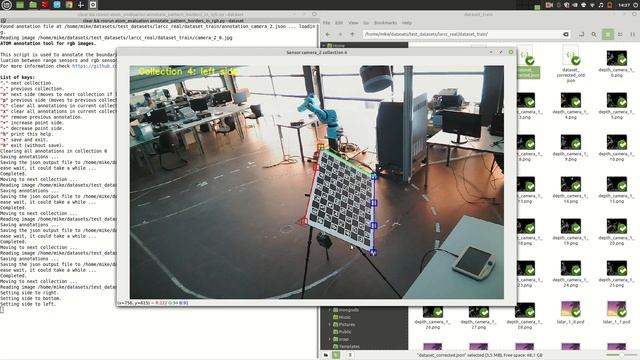The width and height of the screenshot is (640, 360).
Task: Adjust the icon zoom slider
Action: pyautogui.click(x=622, y=355)
